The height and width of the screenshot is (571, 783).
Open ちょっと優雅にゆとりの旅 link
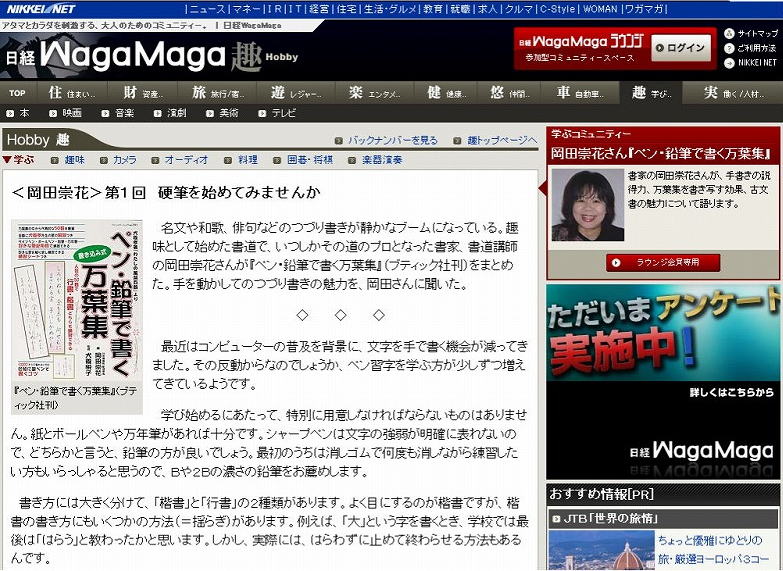pyautogui.click(x=712, y=550)
